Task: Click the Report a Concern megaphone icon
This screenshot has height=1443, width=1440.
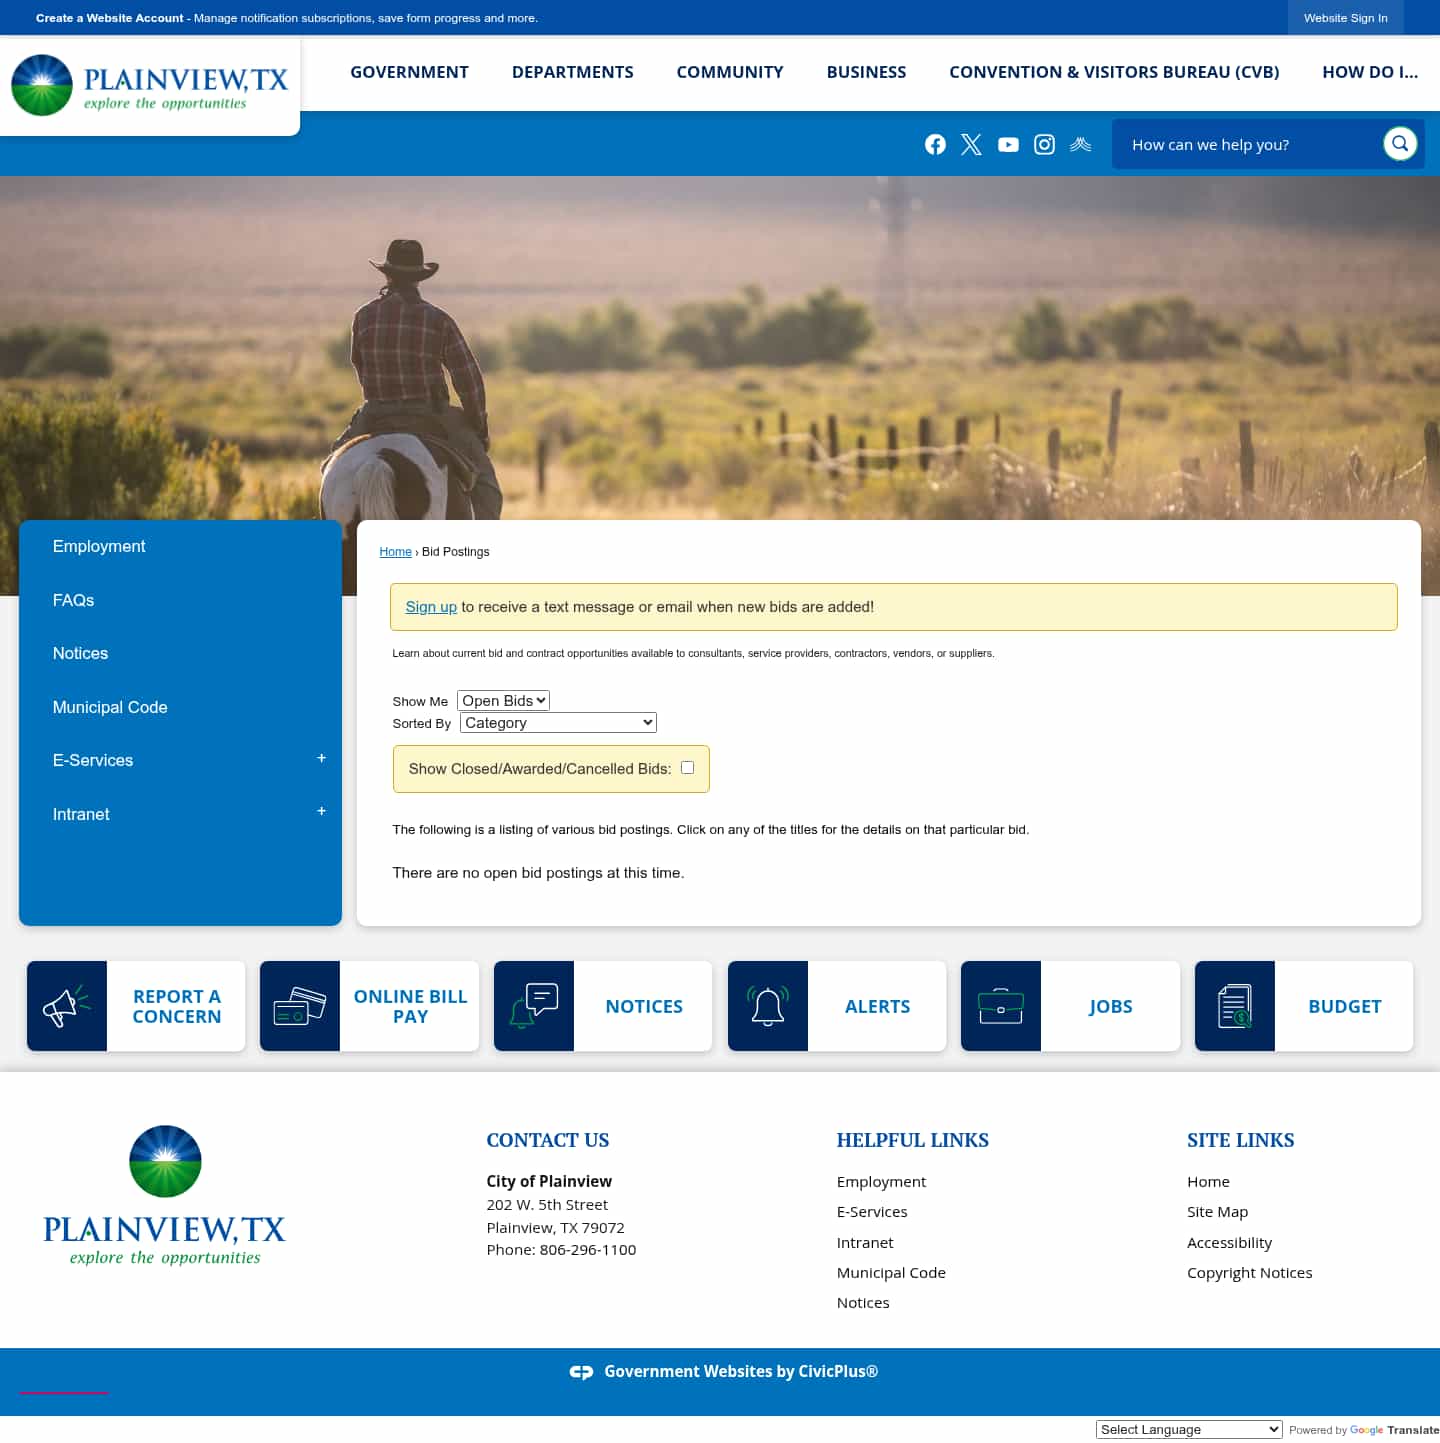Action: tap(66, 1006)
